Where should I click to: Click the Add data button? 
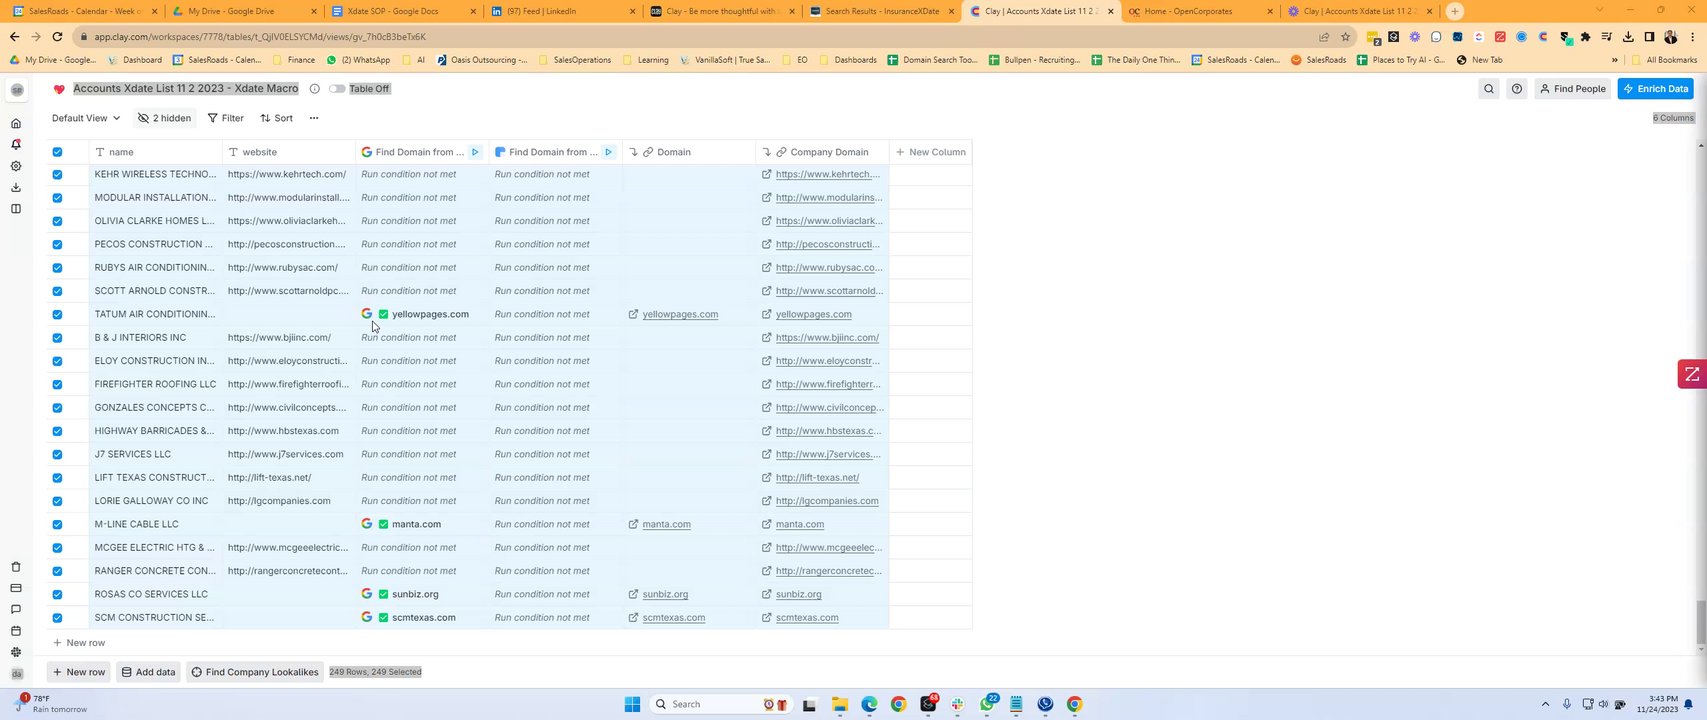pos(148,672)
